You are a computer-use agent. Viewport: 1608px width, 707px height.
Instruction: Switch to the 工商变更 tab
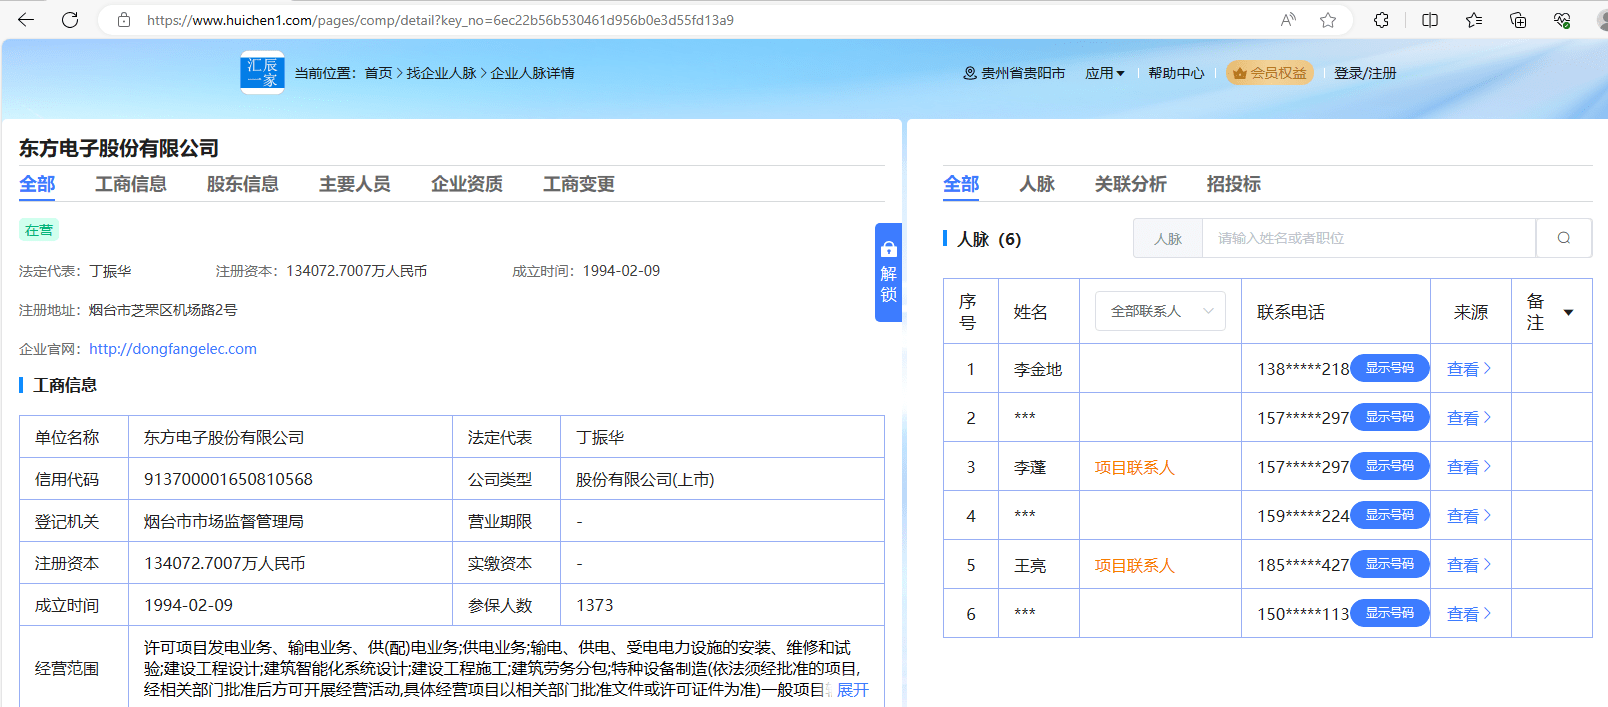pyautogui.click(x=579, y=184)
